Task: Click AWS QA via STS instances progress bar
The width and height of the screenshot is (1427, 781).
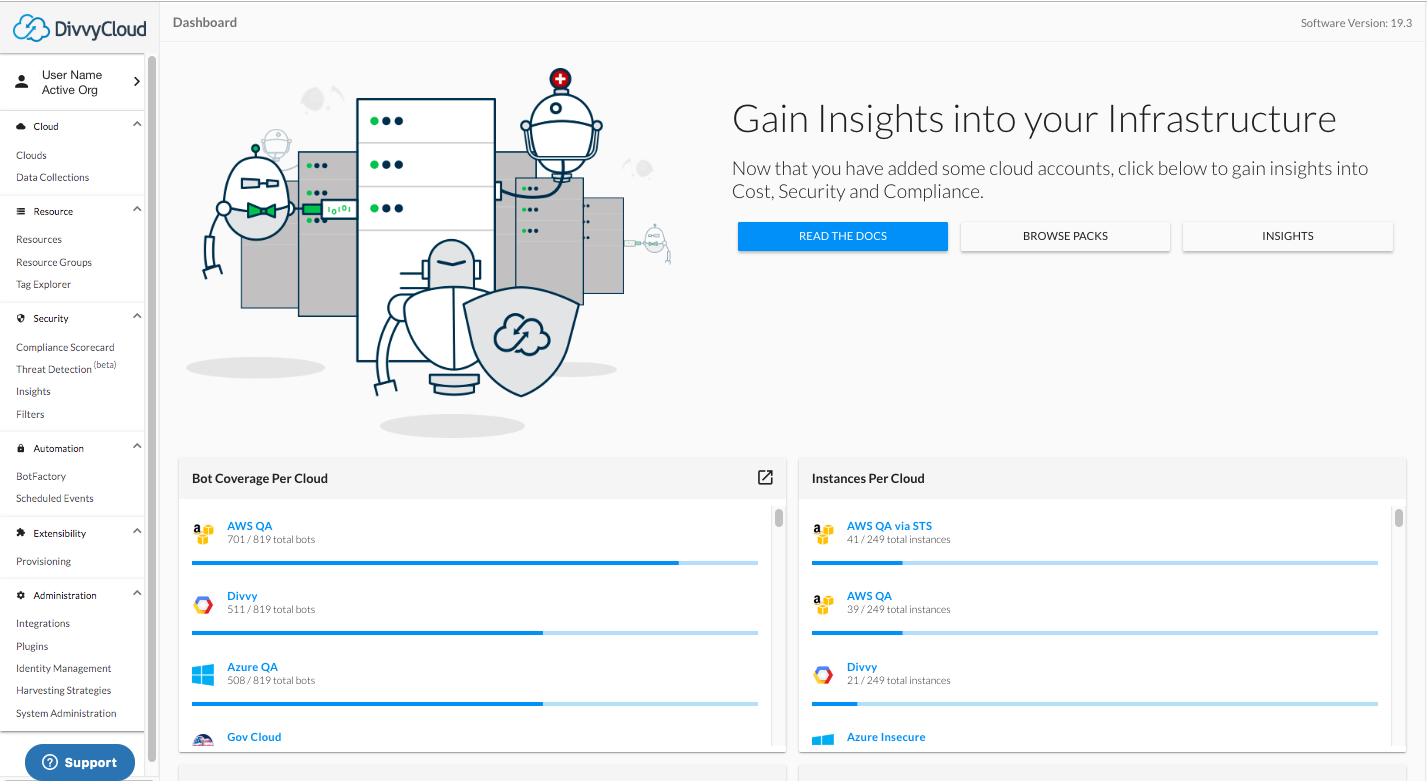Action: click(1095, 563)
